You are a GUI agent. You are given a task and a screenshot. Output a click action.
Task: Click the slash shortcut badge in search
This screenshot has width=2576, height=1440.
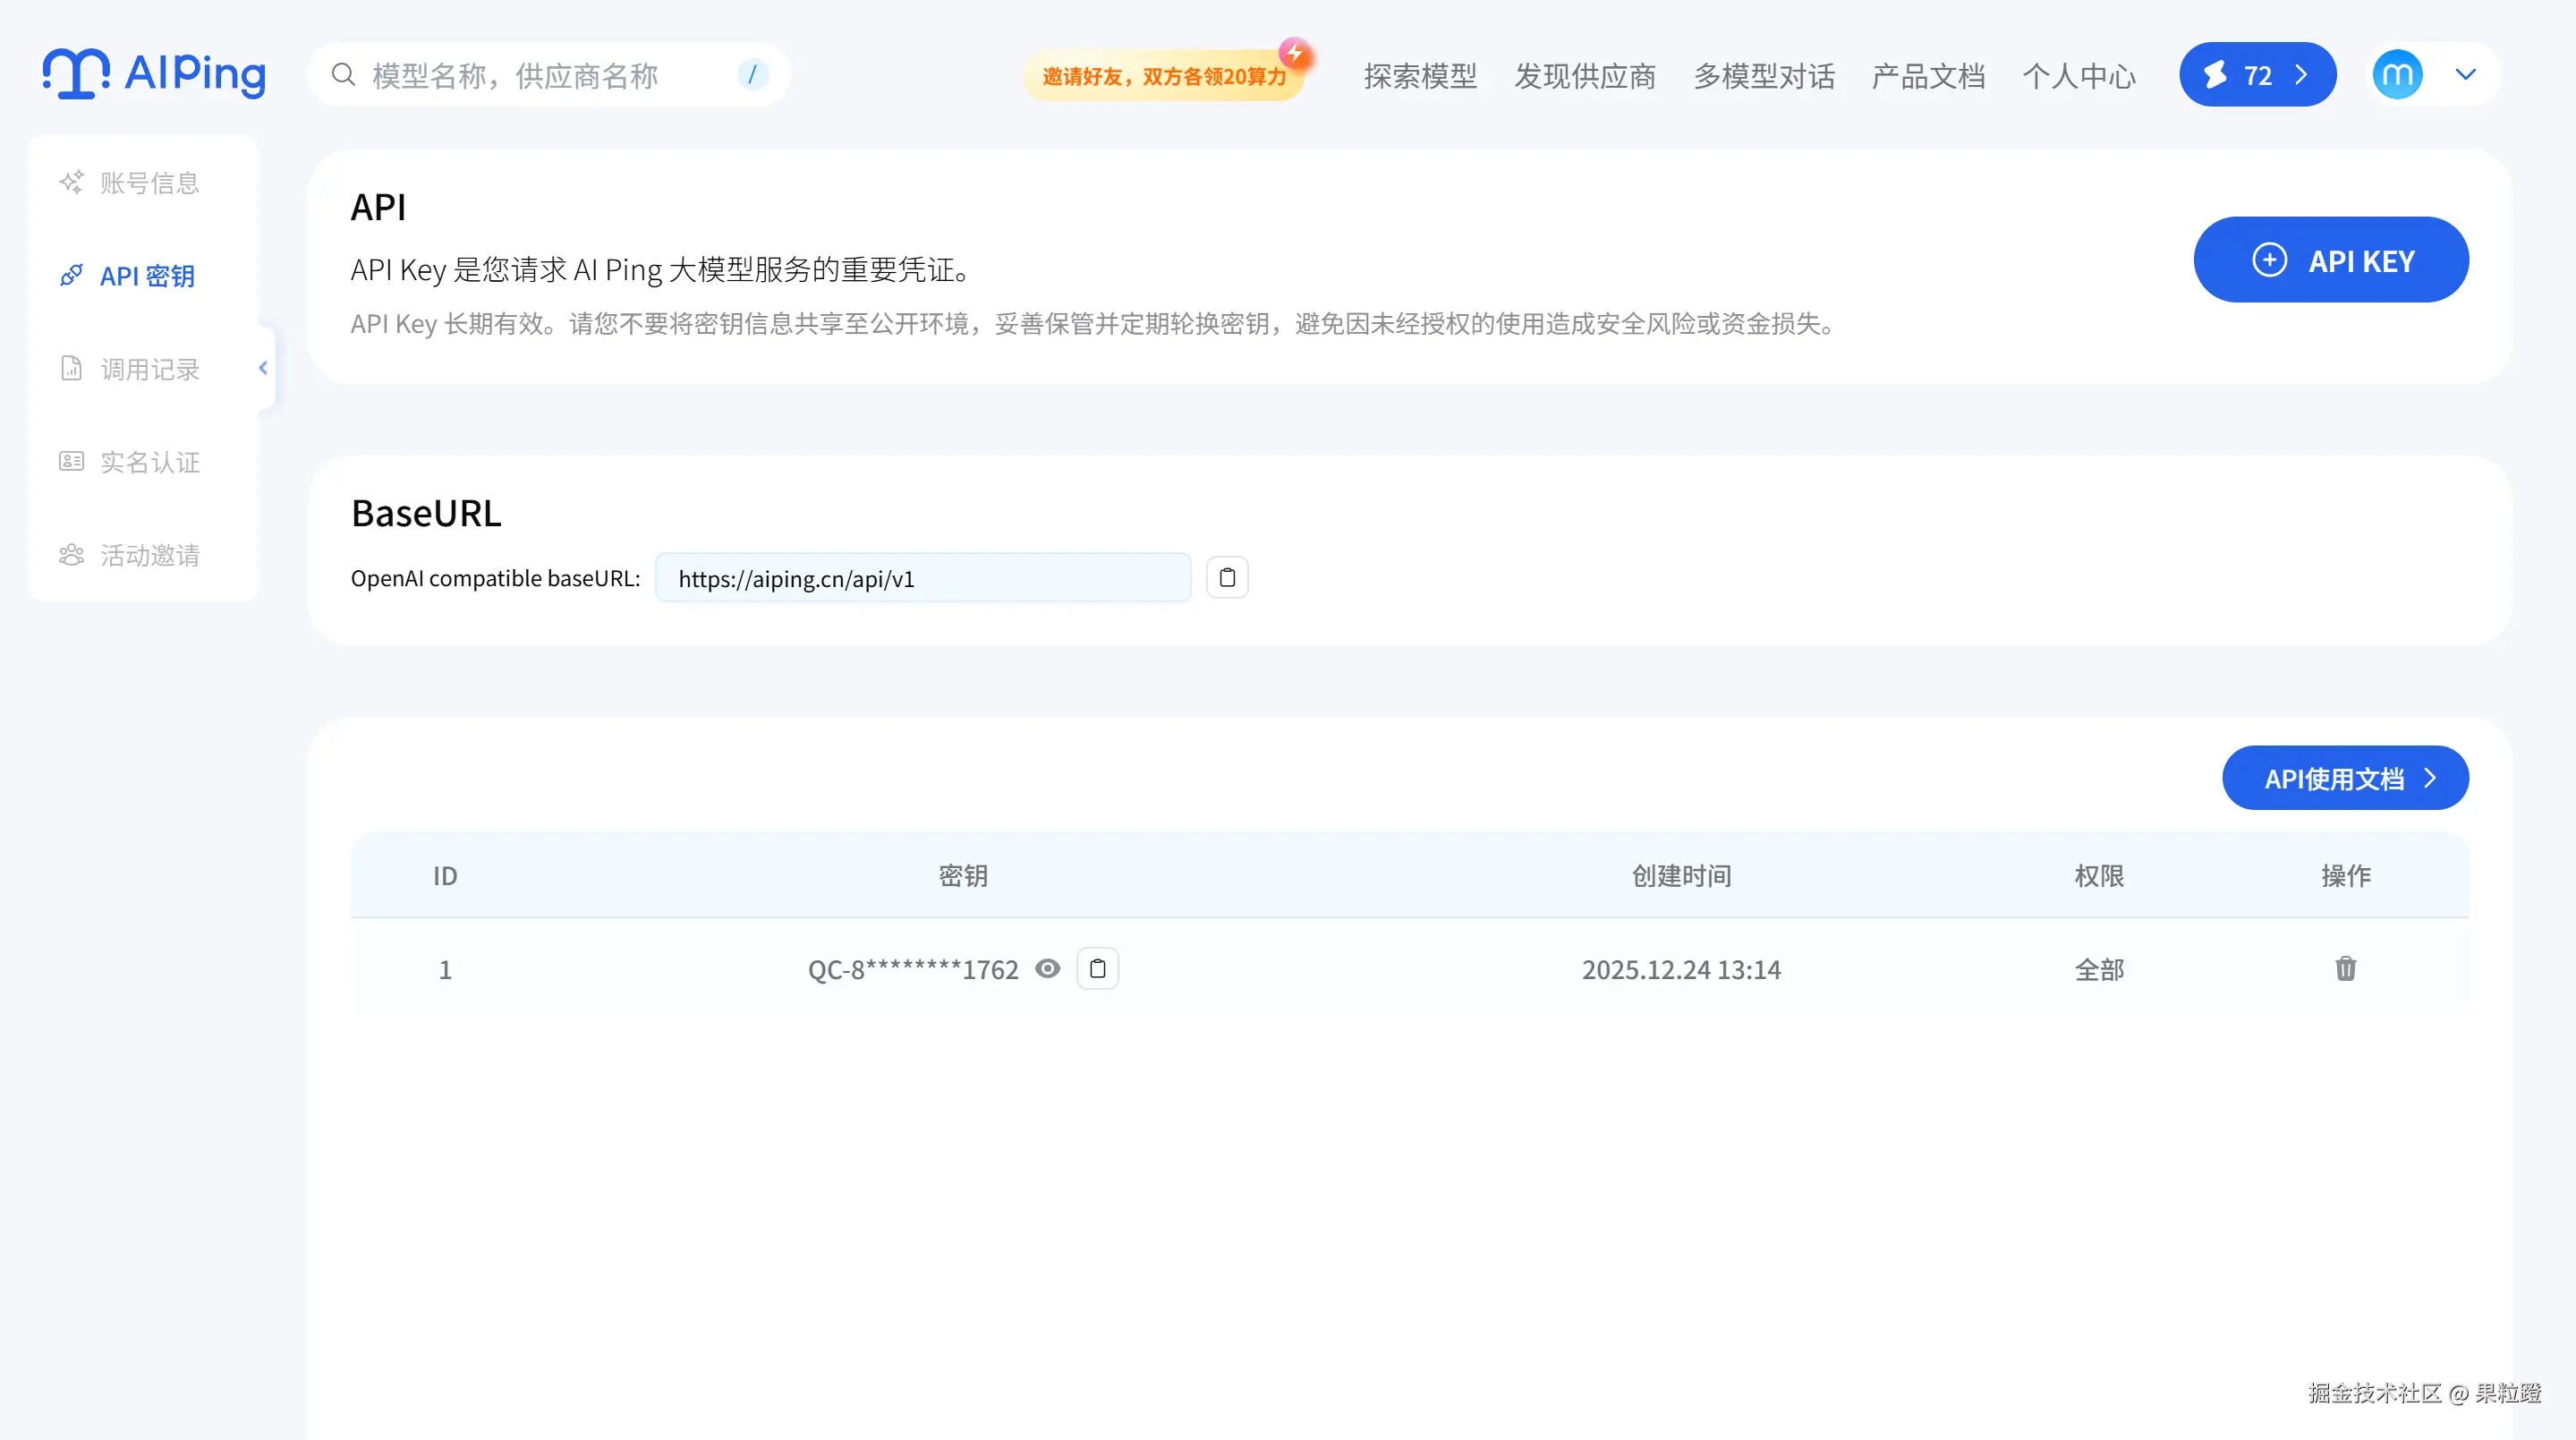coord(752,75)
